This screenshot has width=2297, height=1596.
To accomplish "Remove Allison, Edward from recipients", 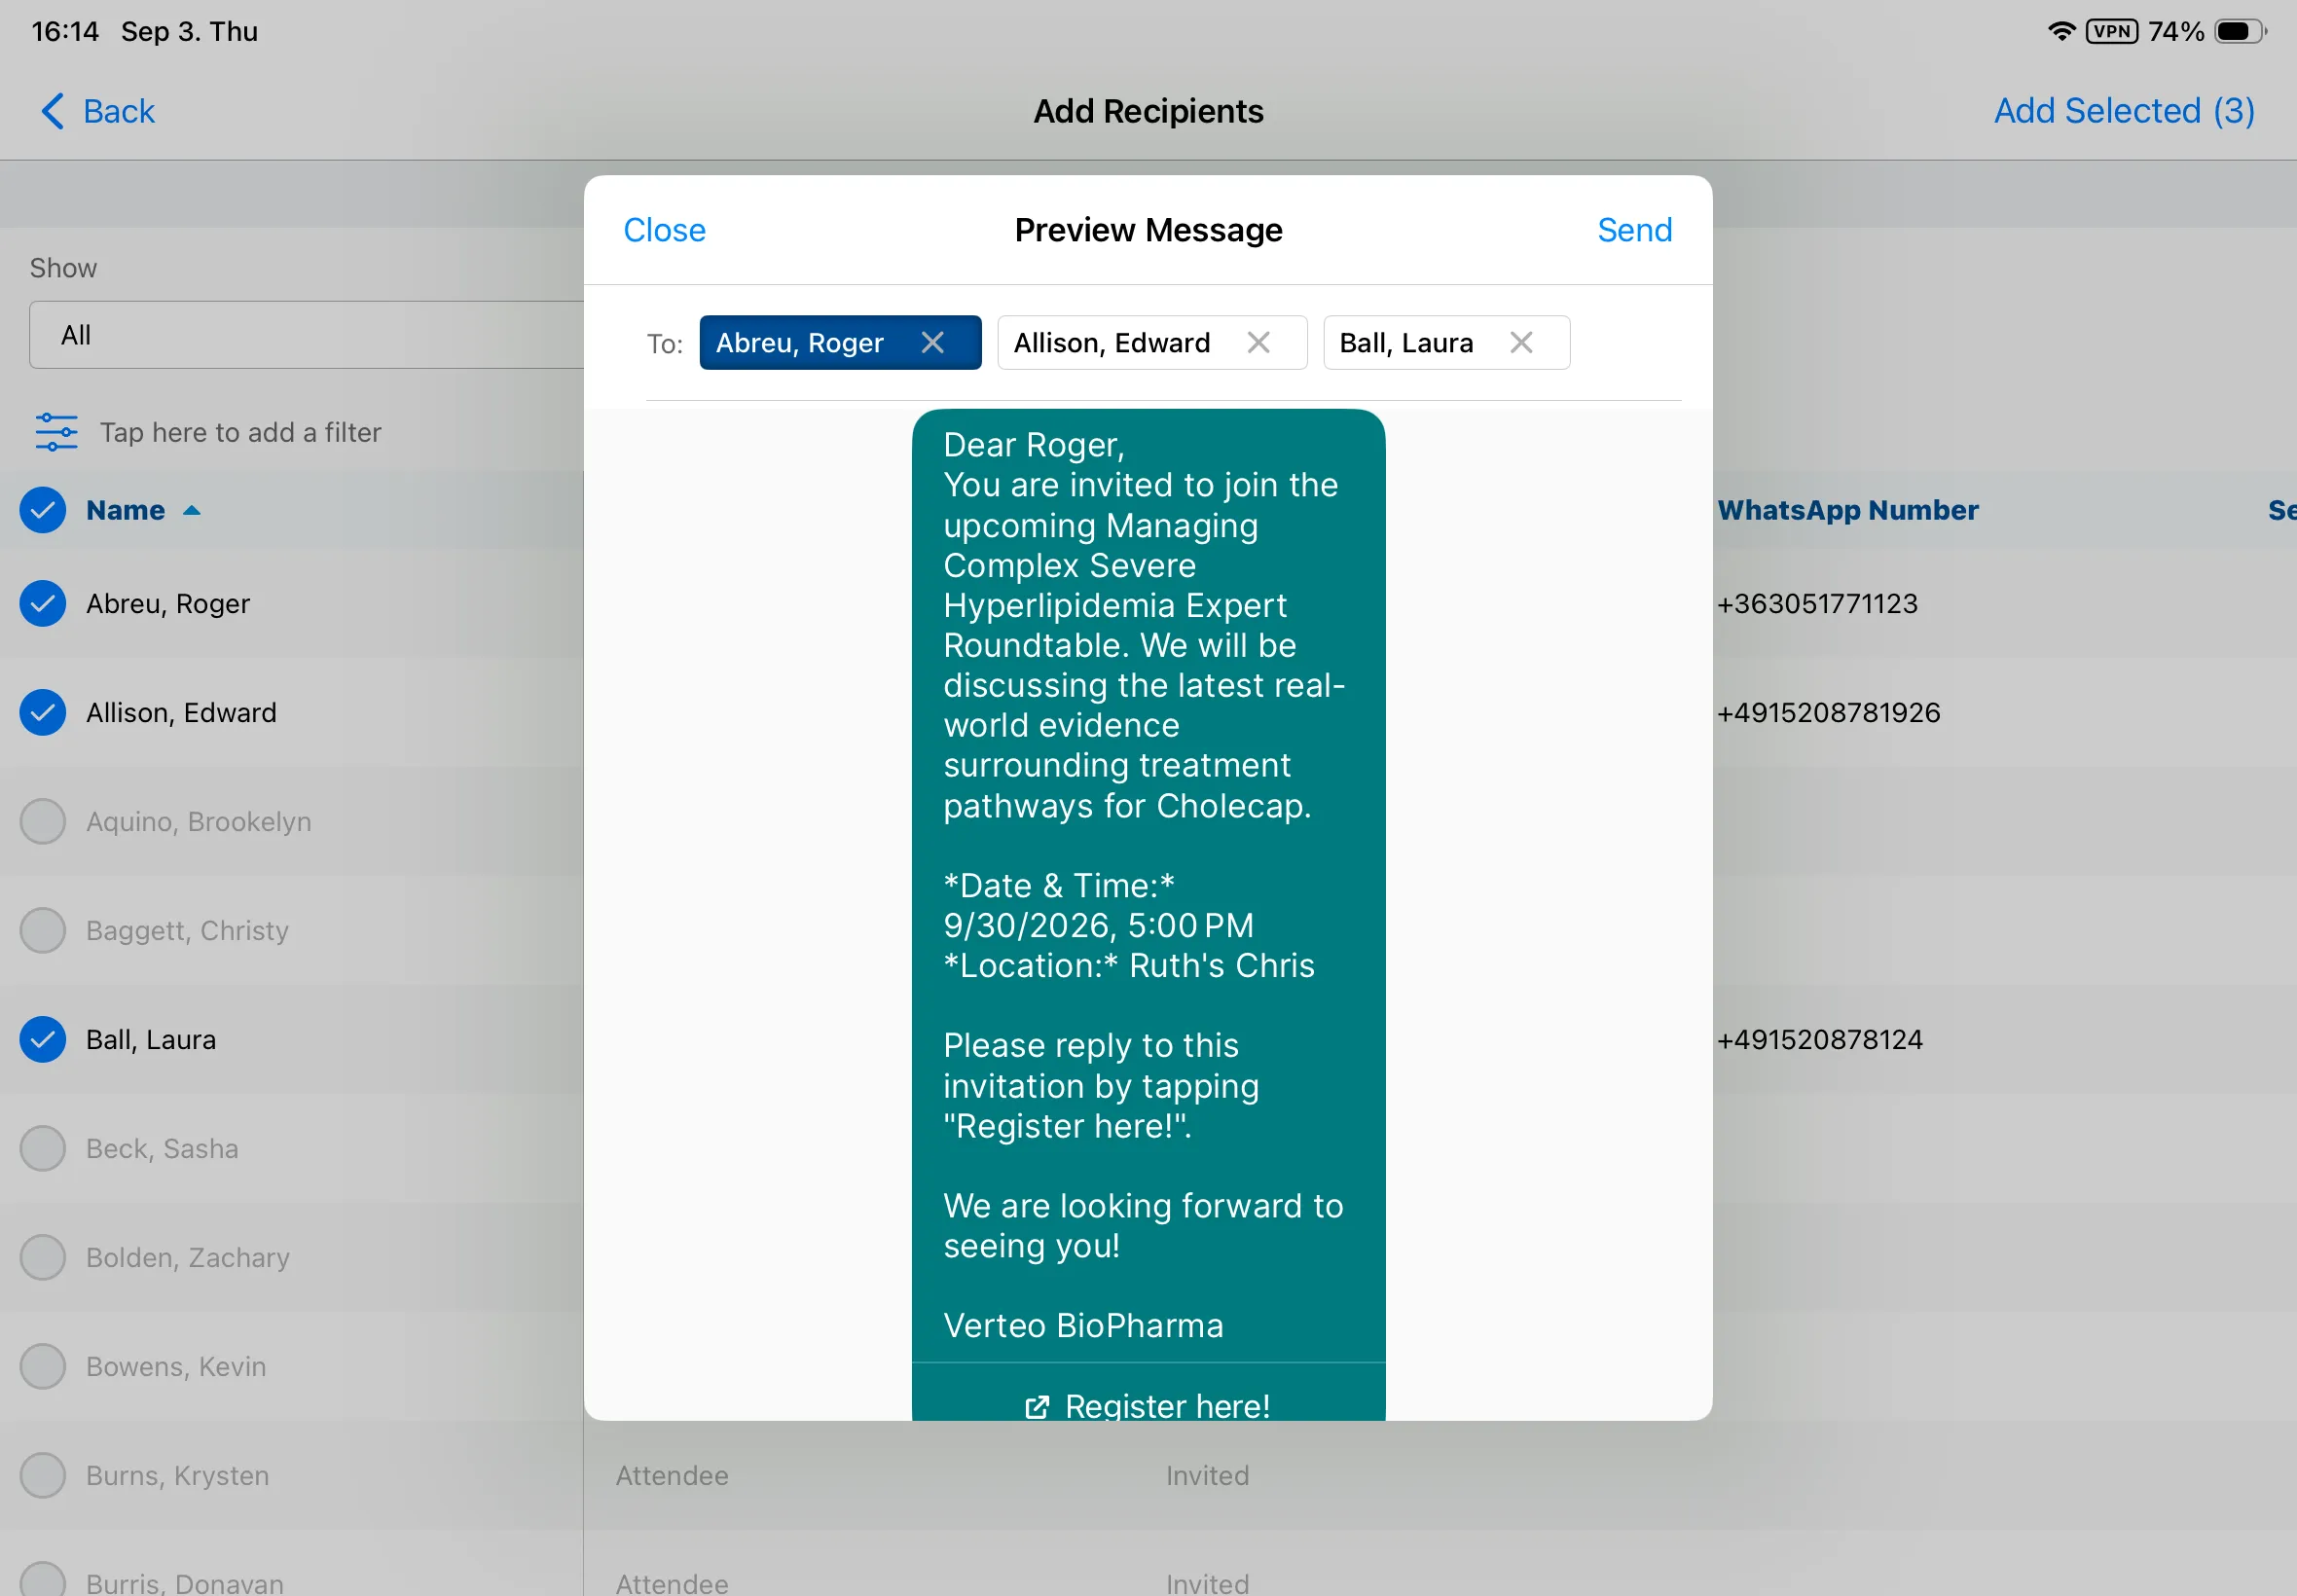I will coord(1258,343).
